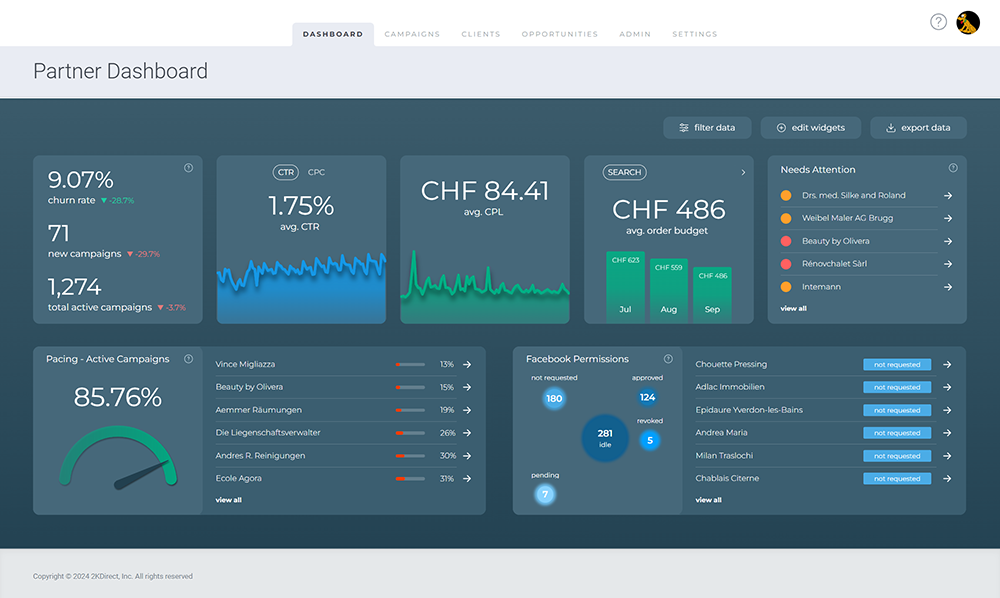The width and height of the screenshot is (1000, 598).
Task: Click the arrow next to Drs. med. Silke and Roland
Action: 947,195
